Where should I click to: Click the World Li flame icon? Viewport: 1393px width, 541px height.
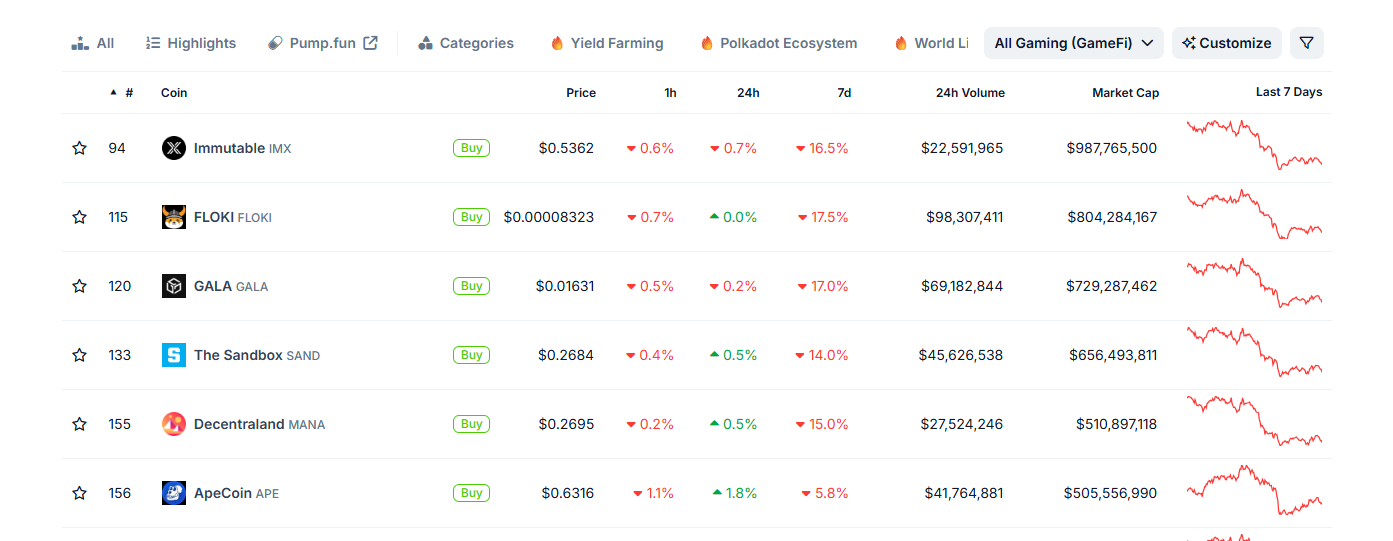click(901, 43)
